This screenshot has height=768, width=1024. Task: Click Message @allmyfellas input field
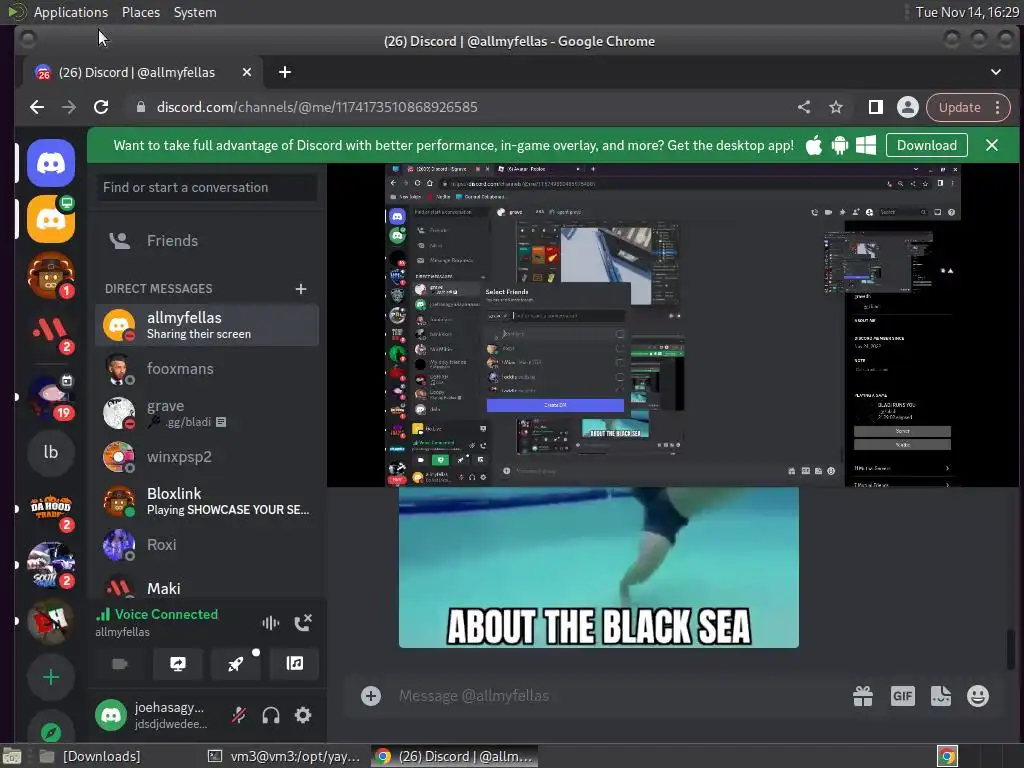614,696
